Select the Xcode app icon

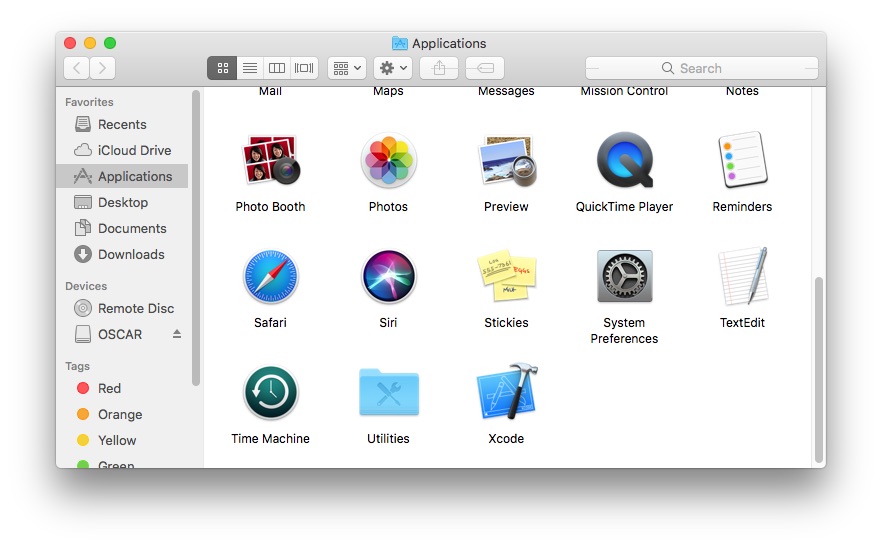(507, 392)
